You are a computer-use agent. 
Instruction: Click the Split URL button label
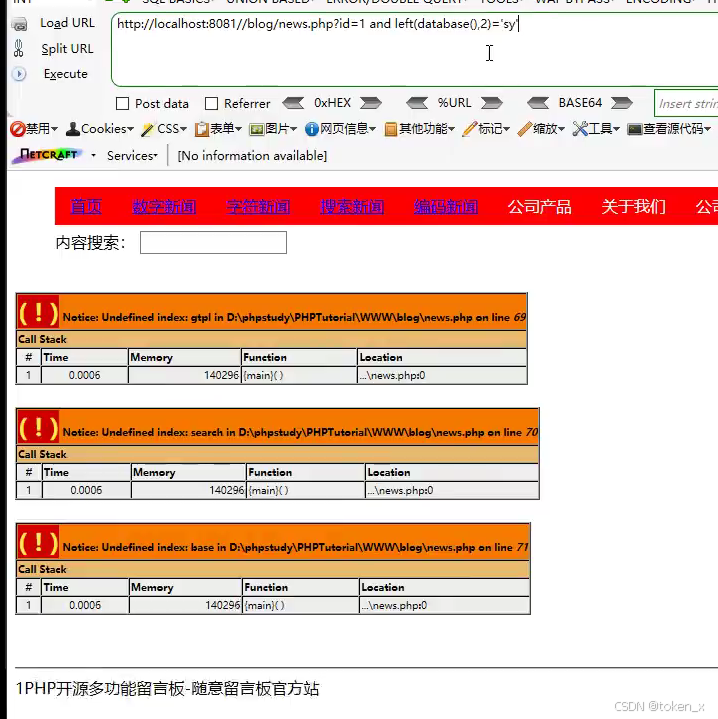tap(67, 49)
